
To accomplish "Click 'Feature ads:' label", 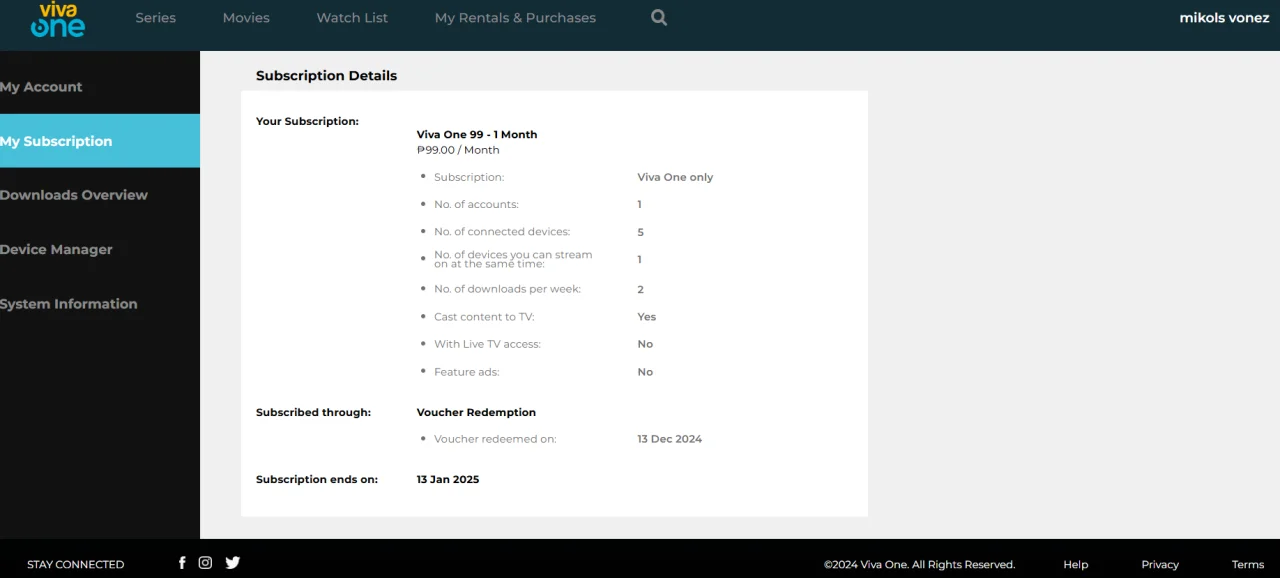I will click(x=466, y=372).
